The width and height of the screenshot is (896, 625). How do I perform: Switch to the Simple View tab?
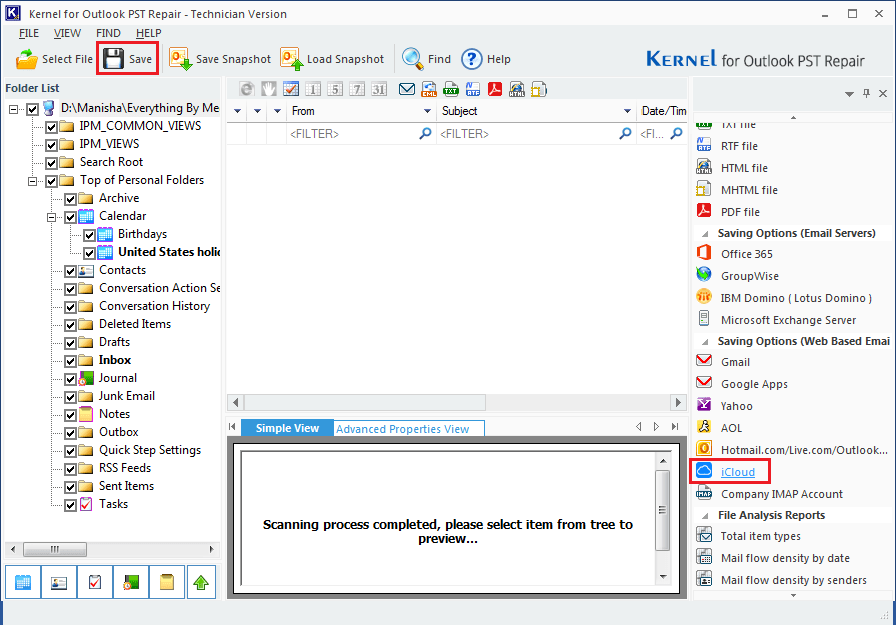pyautogui.click(x=287, y=428)
